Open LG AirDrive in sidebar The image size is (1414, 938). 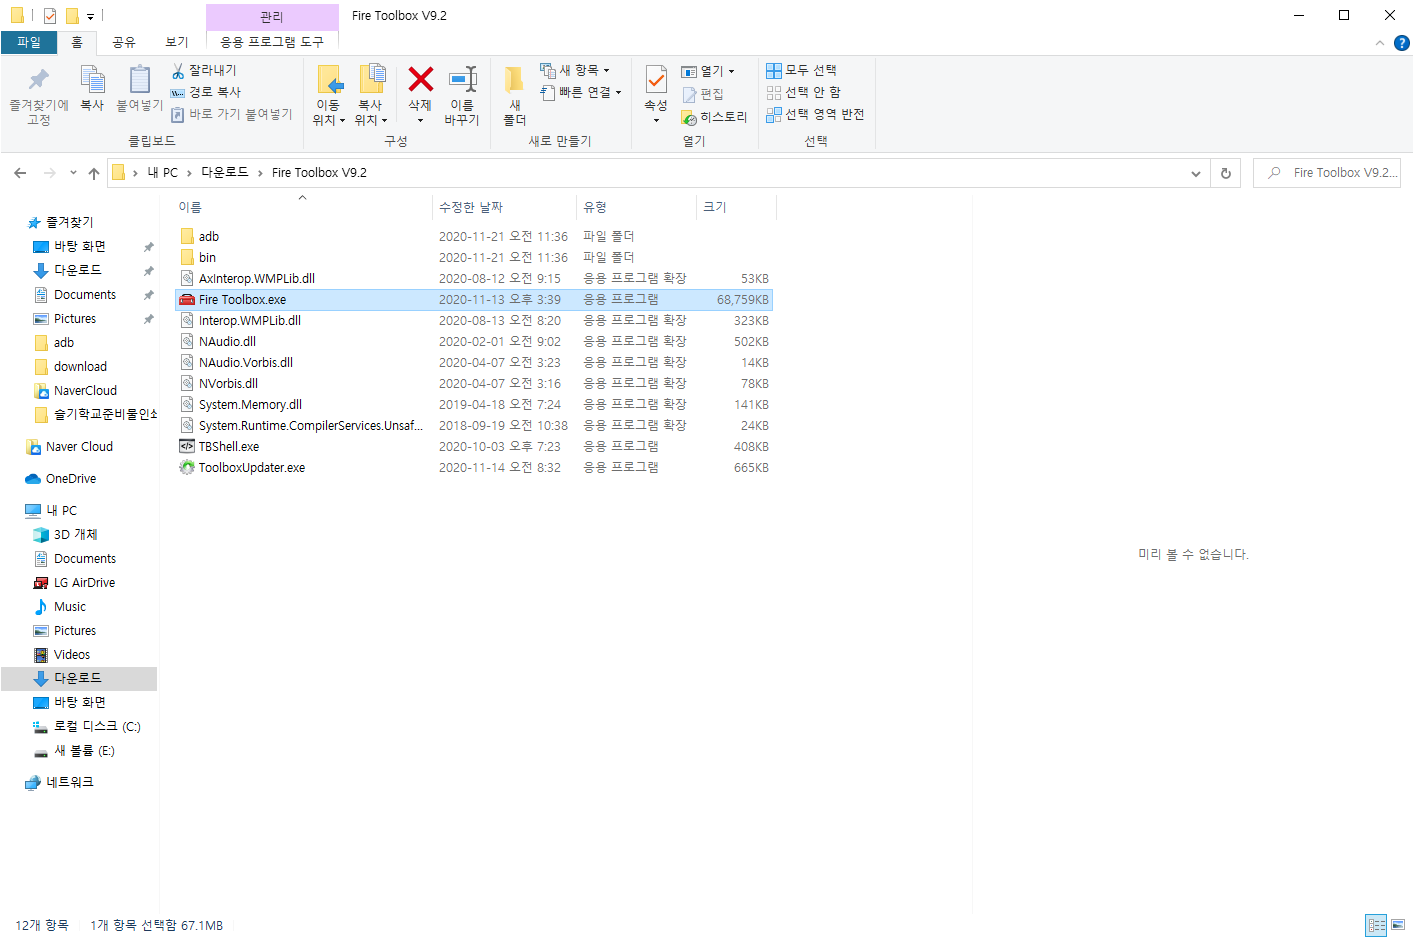[x=84, y=583]
